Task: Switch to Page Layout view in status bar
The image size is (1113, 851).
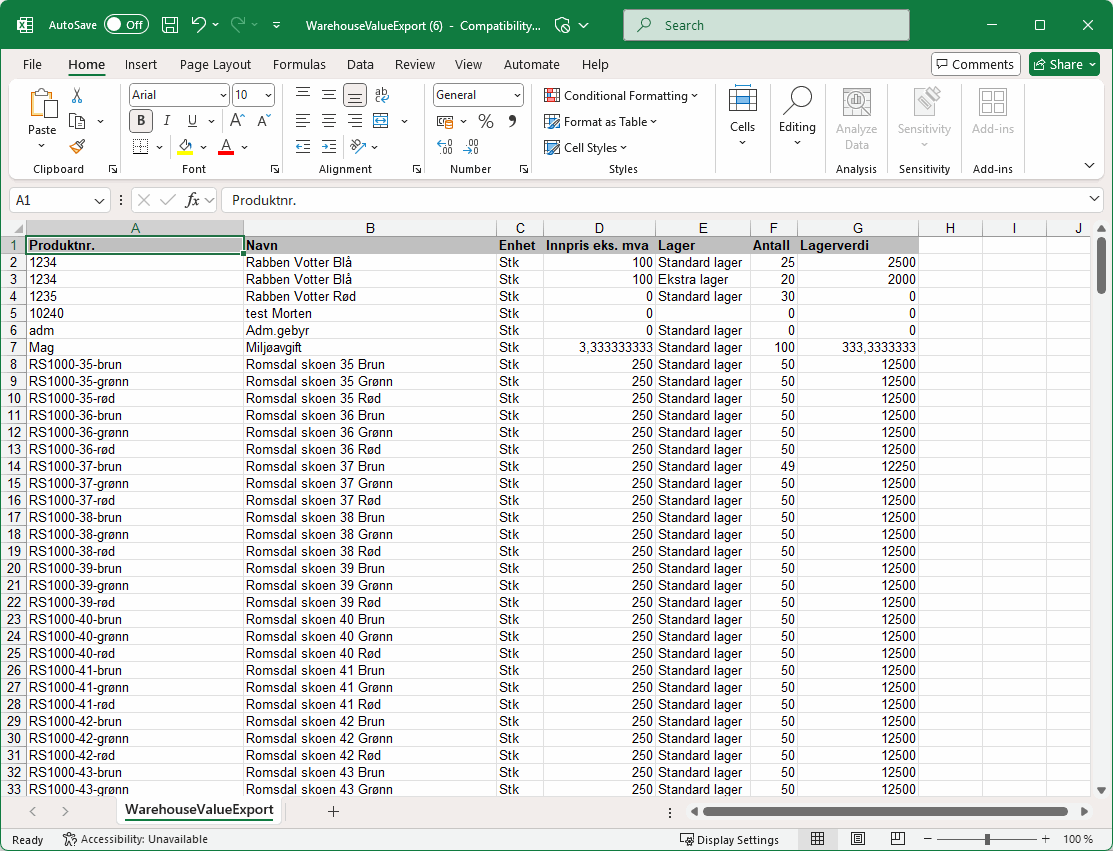Action: (857, 839)
